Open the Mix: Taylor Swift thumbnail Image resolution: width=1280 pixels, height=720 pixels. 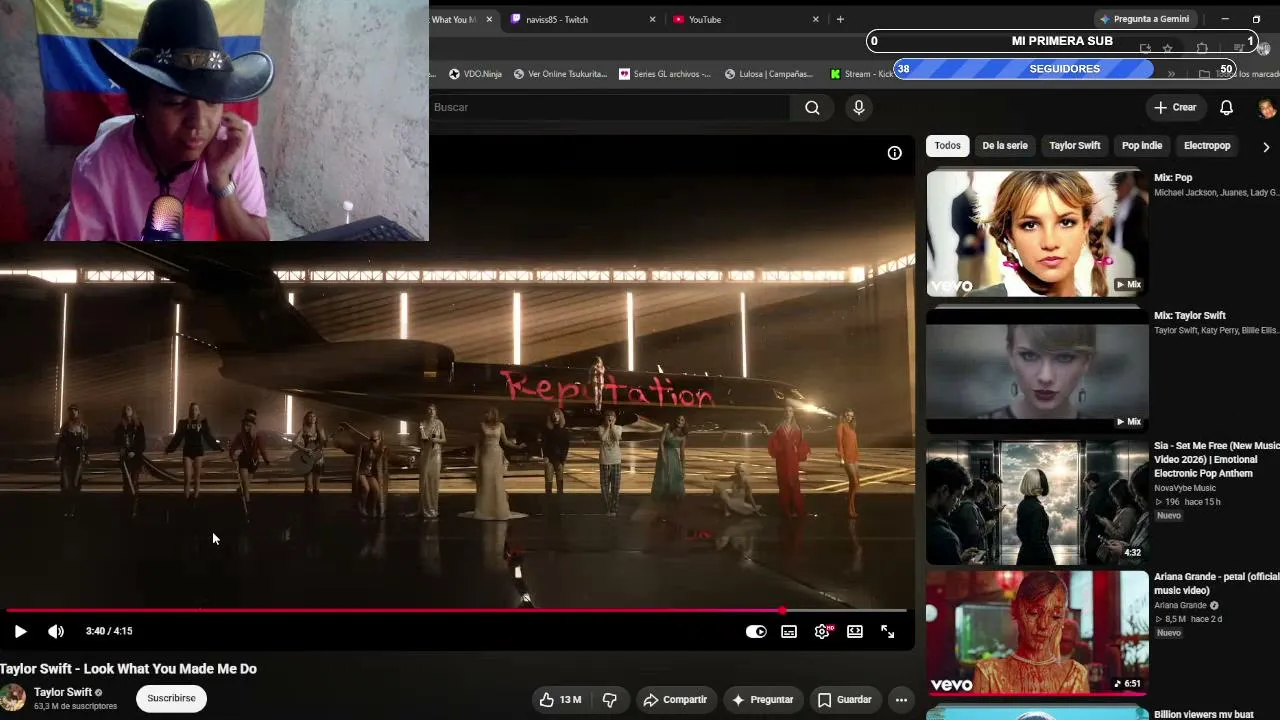[1037, 370]
